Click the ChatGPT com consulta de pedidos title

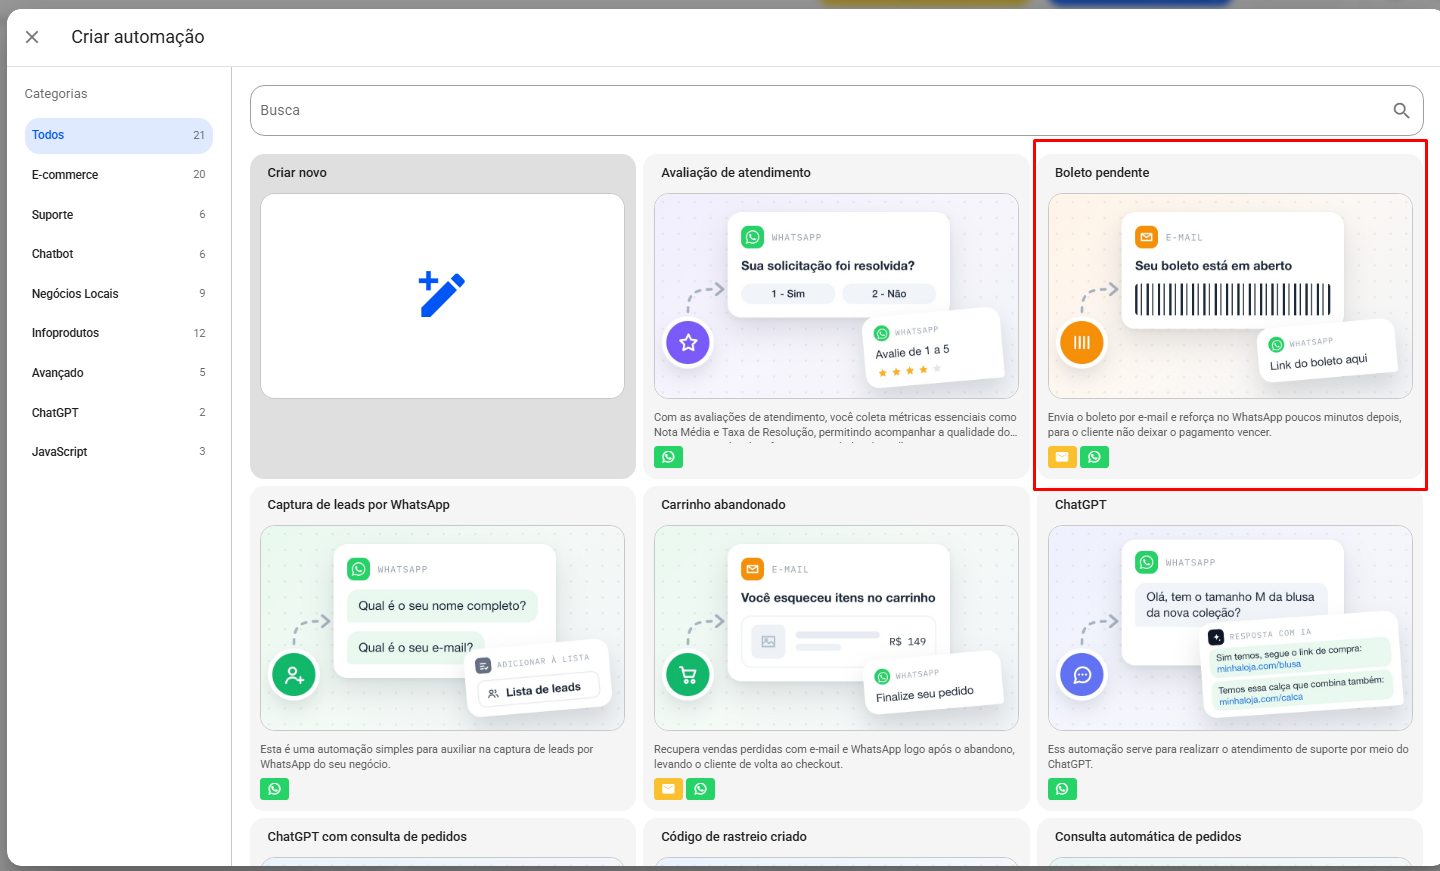coord(367,837)
